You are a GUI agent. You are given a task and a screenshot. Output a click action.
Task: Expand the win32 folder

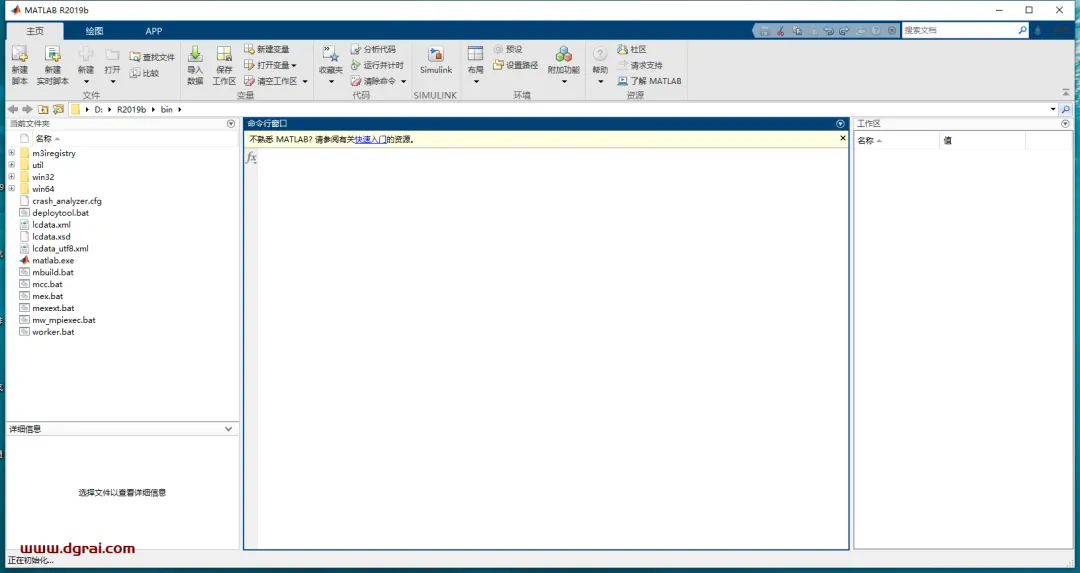point(12,176)
